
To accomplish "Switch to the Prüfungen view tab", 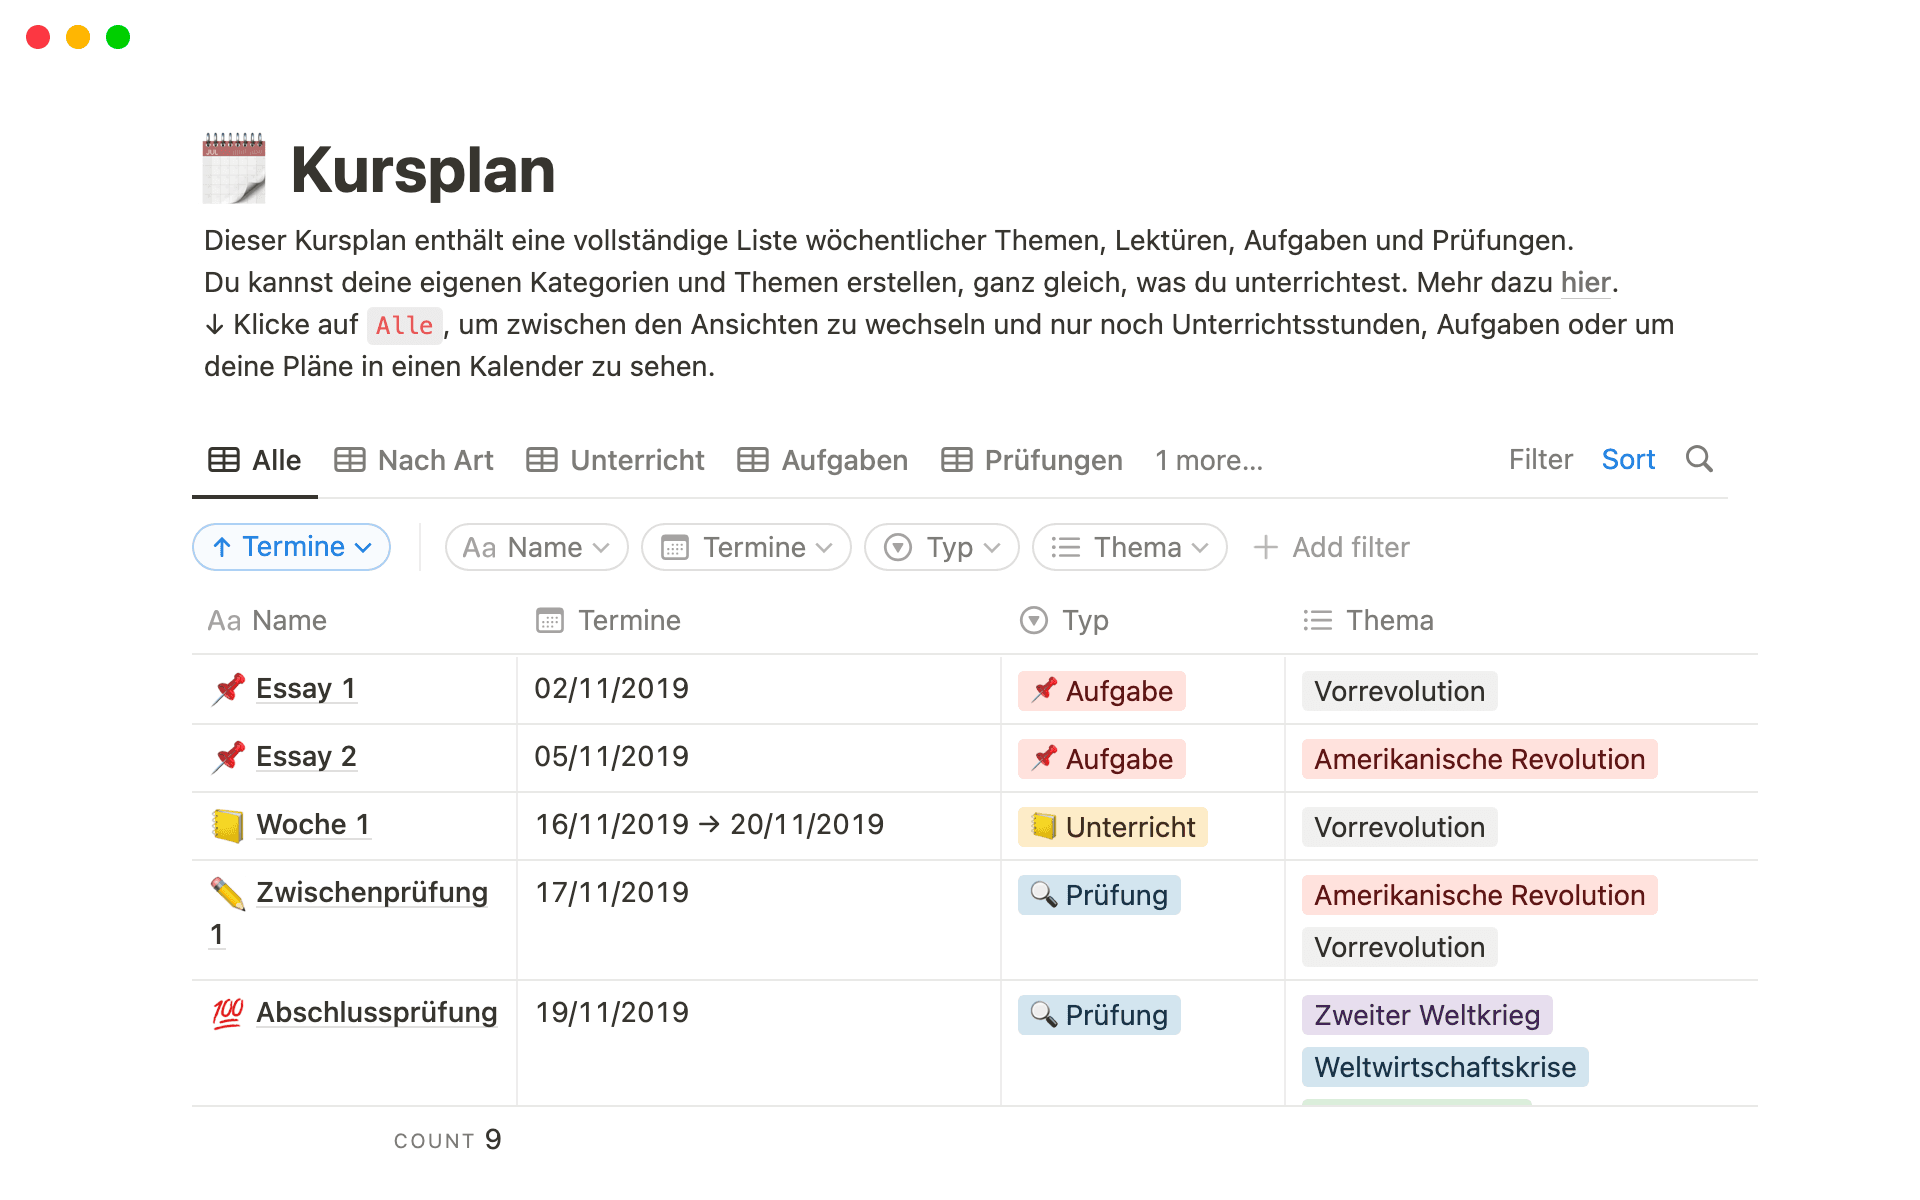I will pos(1032,460).
